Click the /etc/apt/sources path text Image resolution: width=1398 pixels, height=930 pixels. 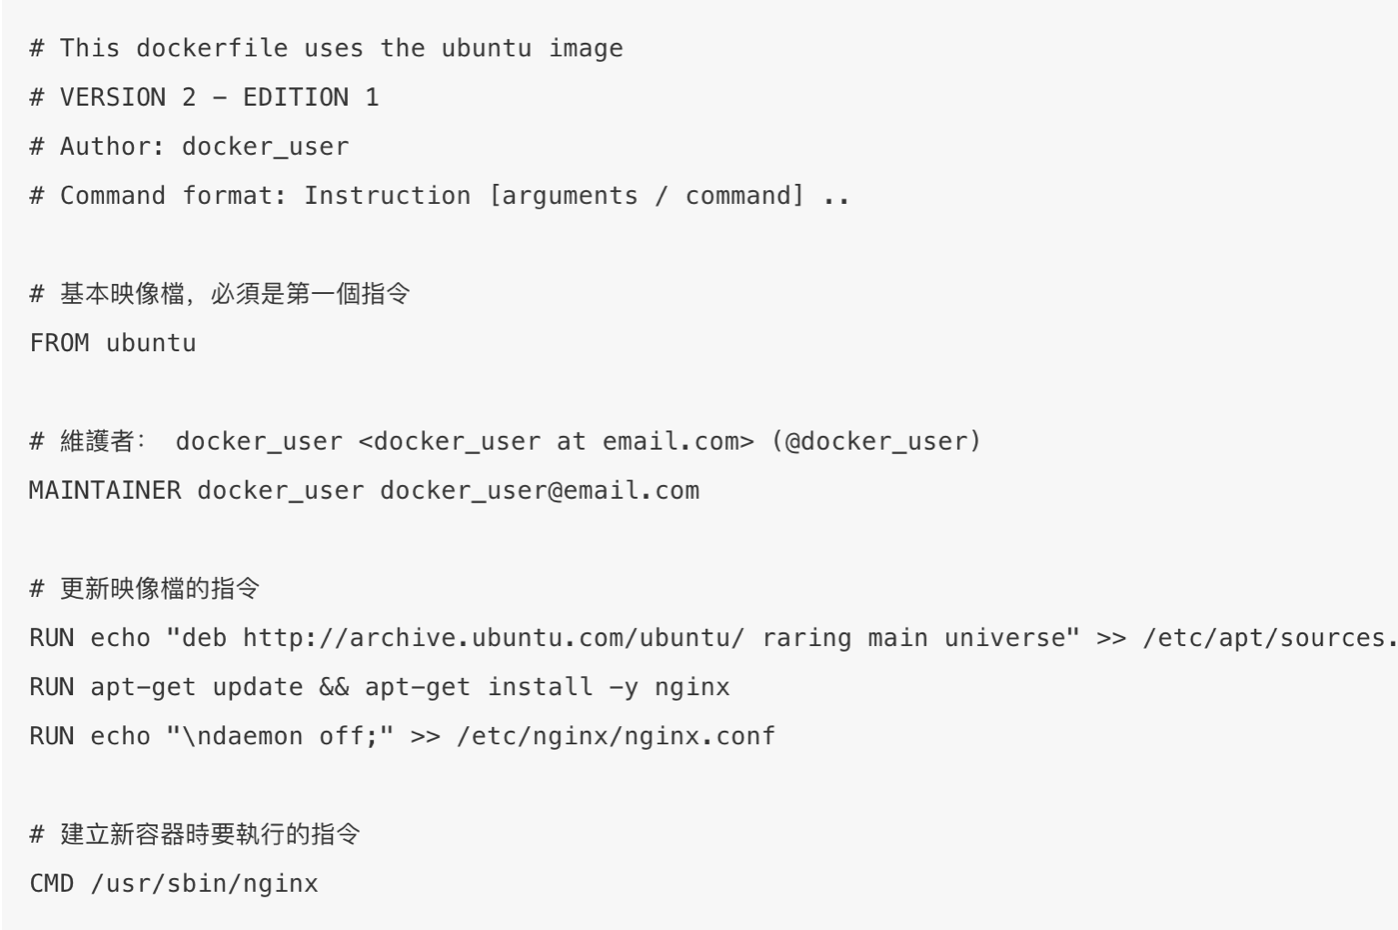(1269, 638)
